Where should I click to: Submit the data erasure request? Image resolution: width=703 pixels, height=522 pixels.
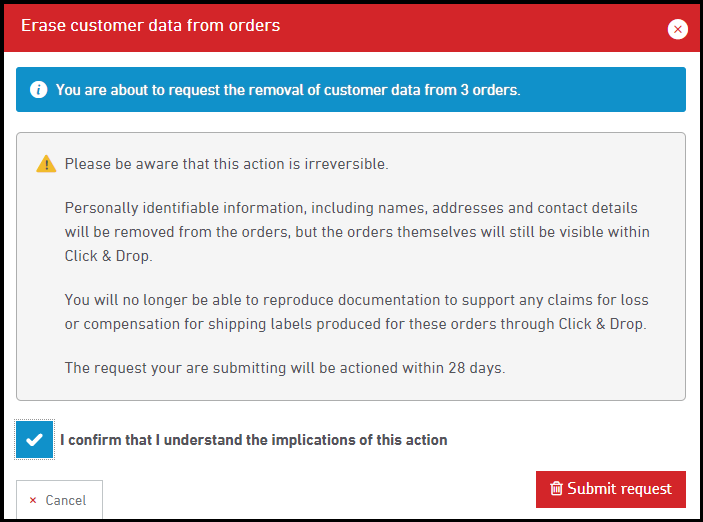611,489
